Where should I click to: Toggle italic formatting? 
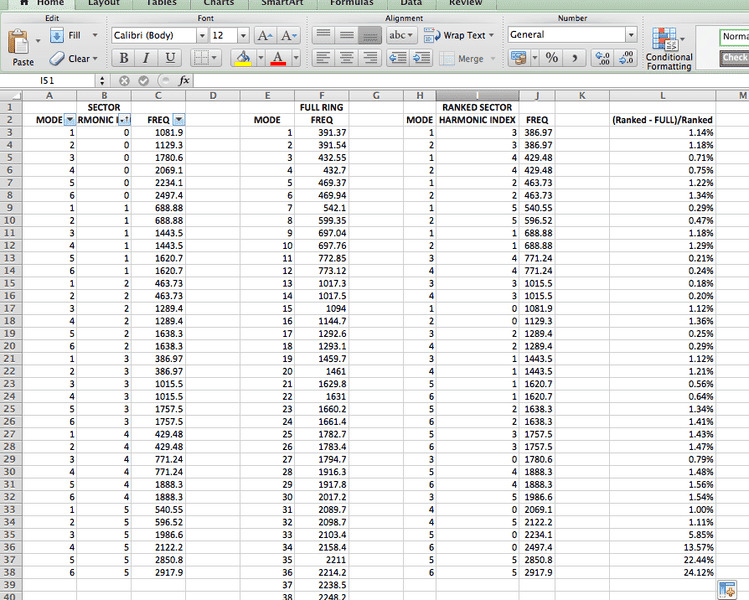[x=148, y=58]
